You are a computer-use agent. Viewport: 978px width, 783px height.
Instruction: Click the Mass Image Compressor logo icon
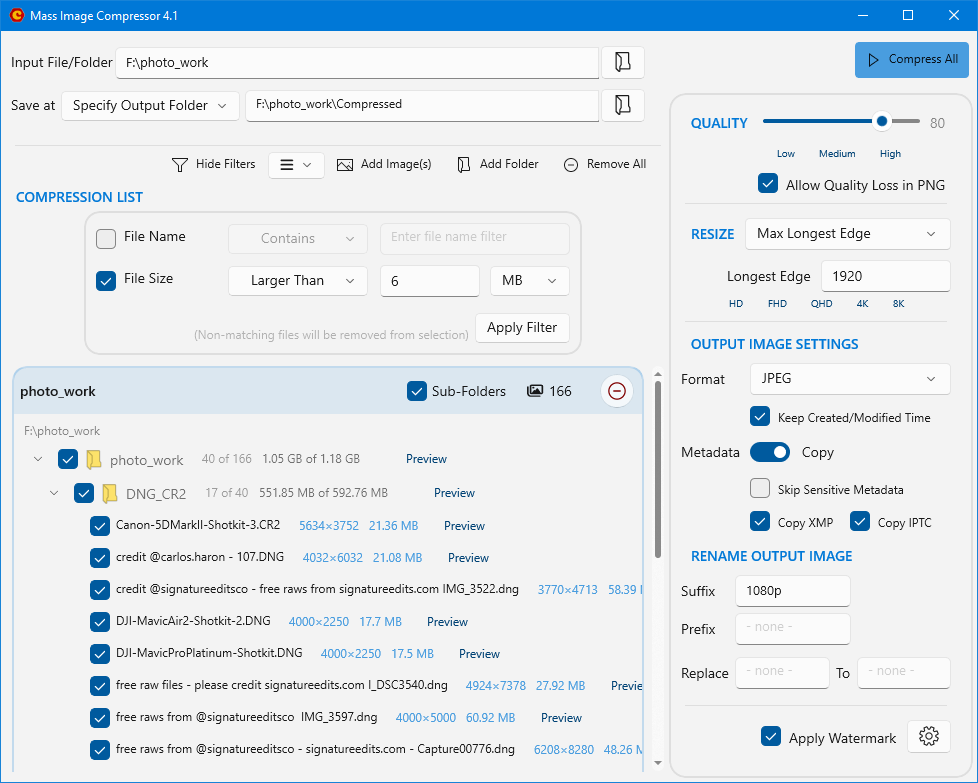coord(18,15)
